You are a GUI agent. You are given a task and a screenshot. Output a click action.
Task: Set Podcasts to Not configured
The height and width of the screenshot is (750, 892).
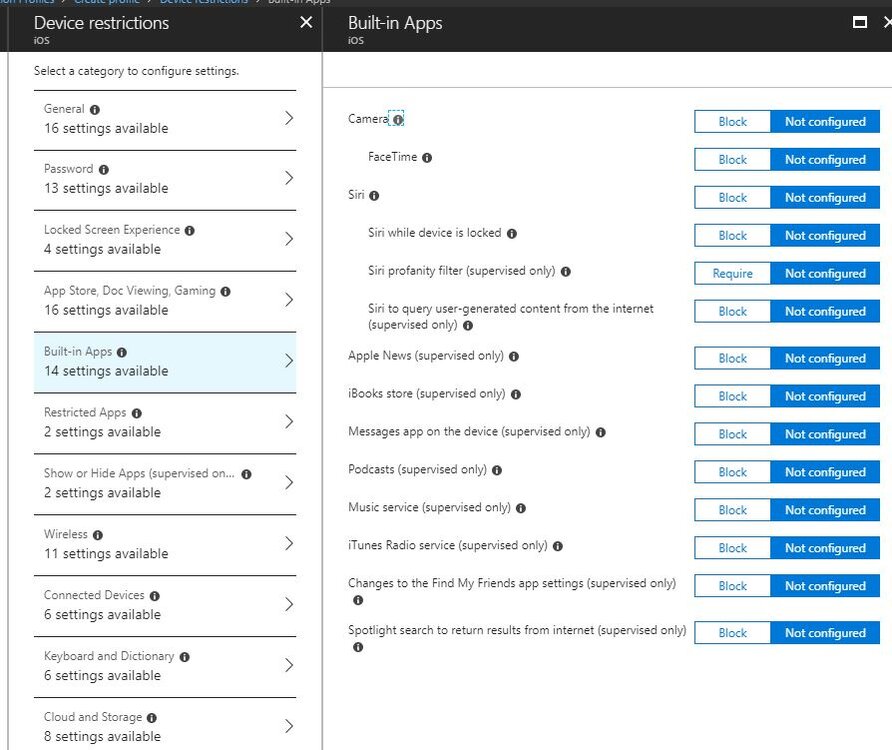pos(825,472)
